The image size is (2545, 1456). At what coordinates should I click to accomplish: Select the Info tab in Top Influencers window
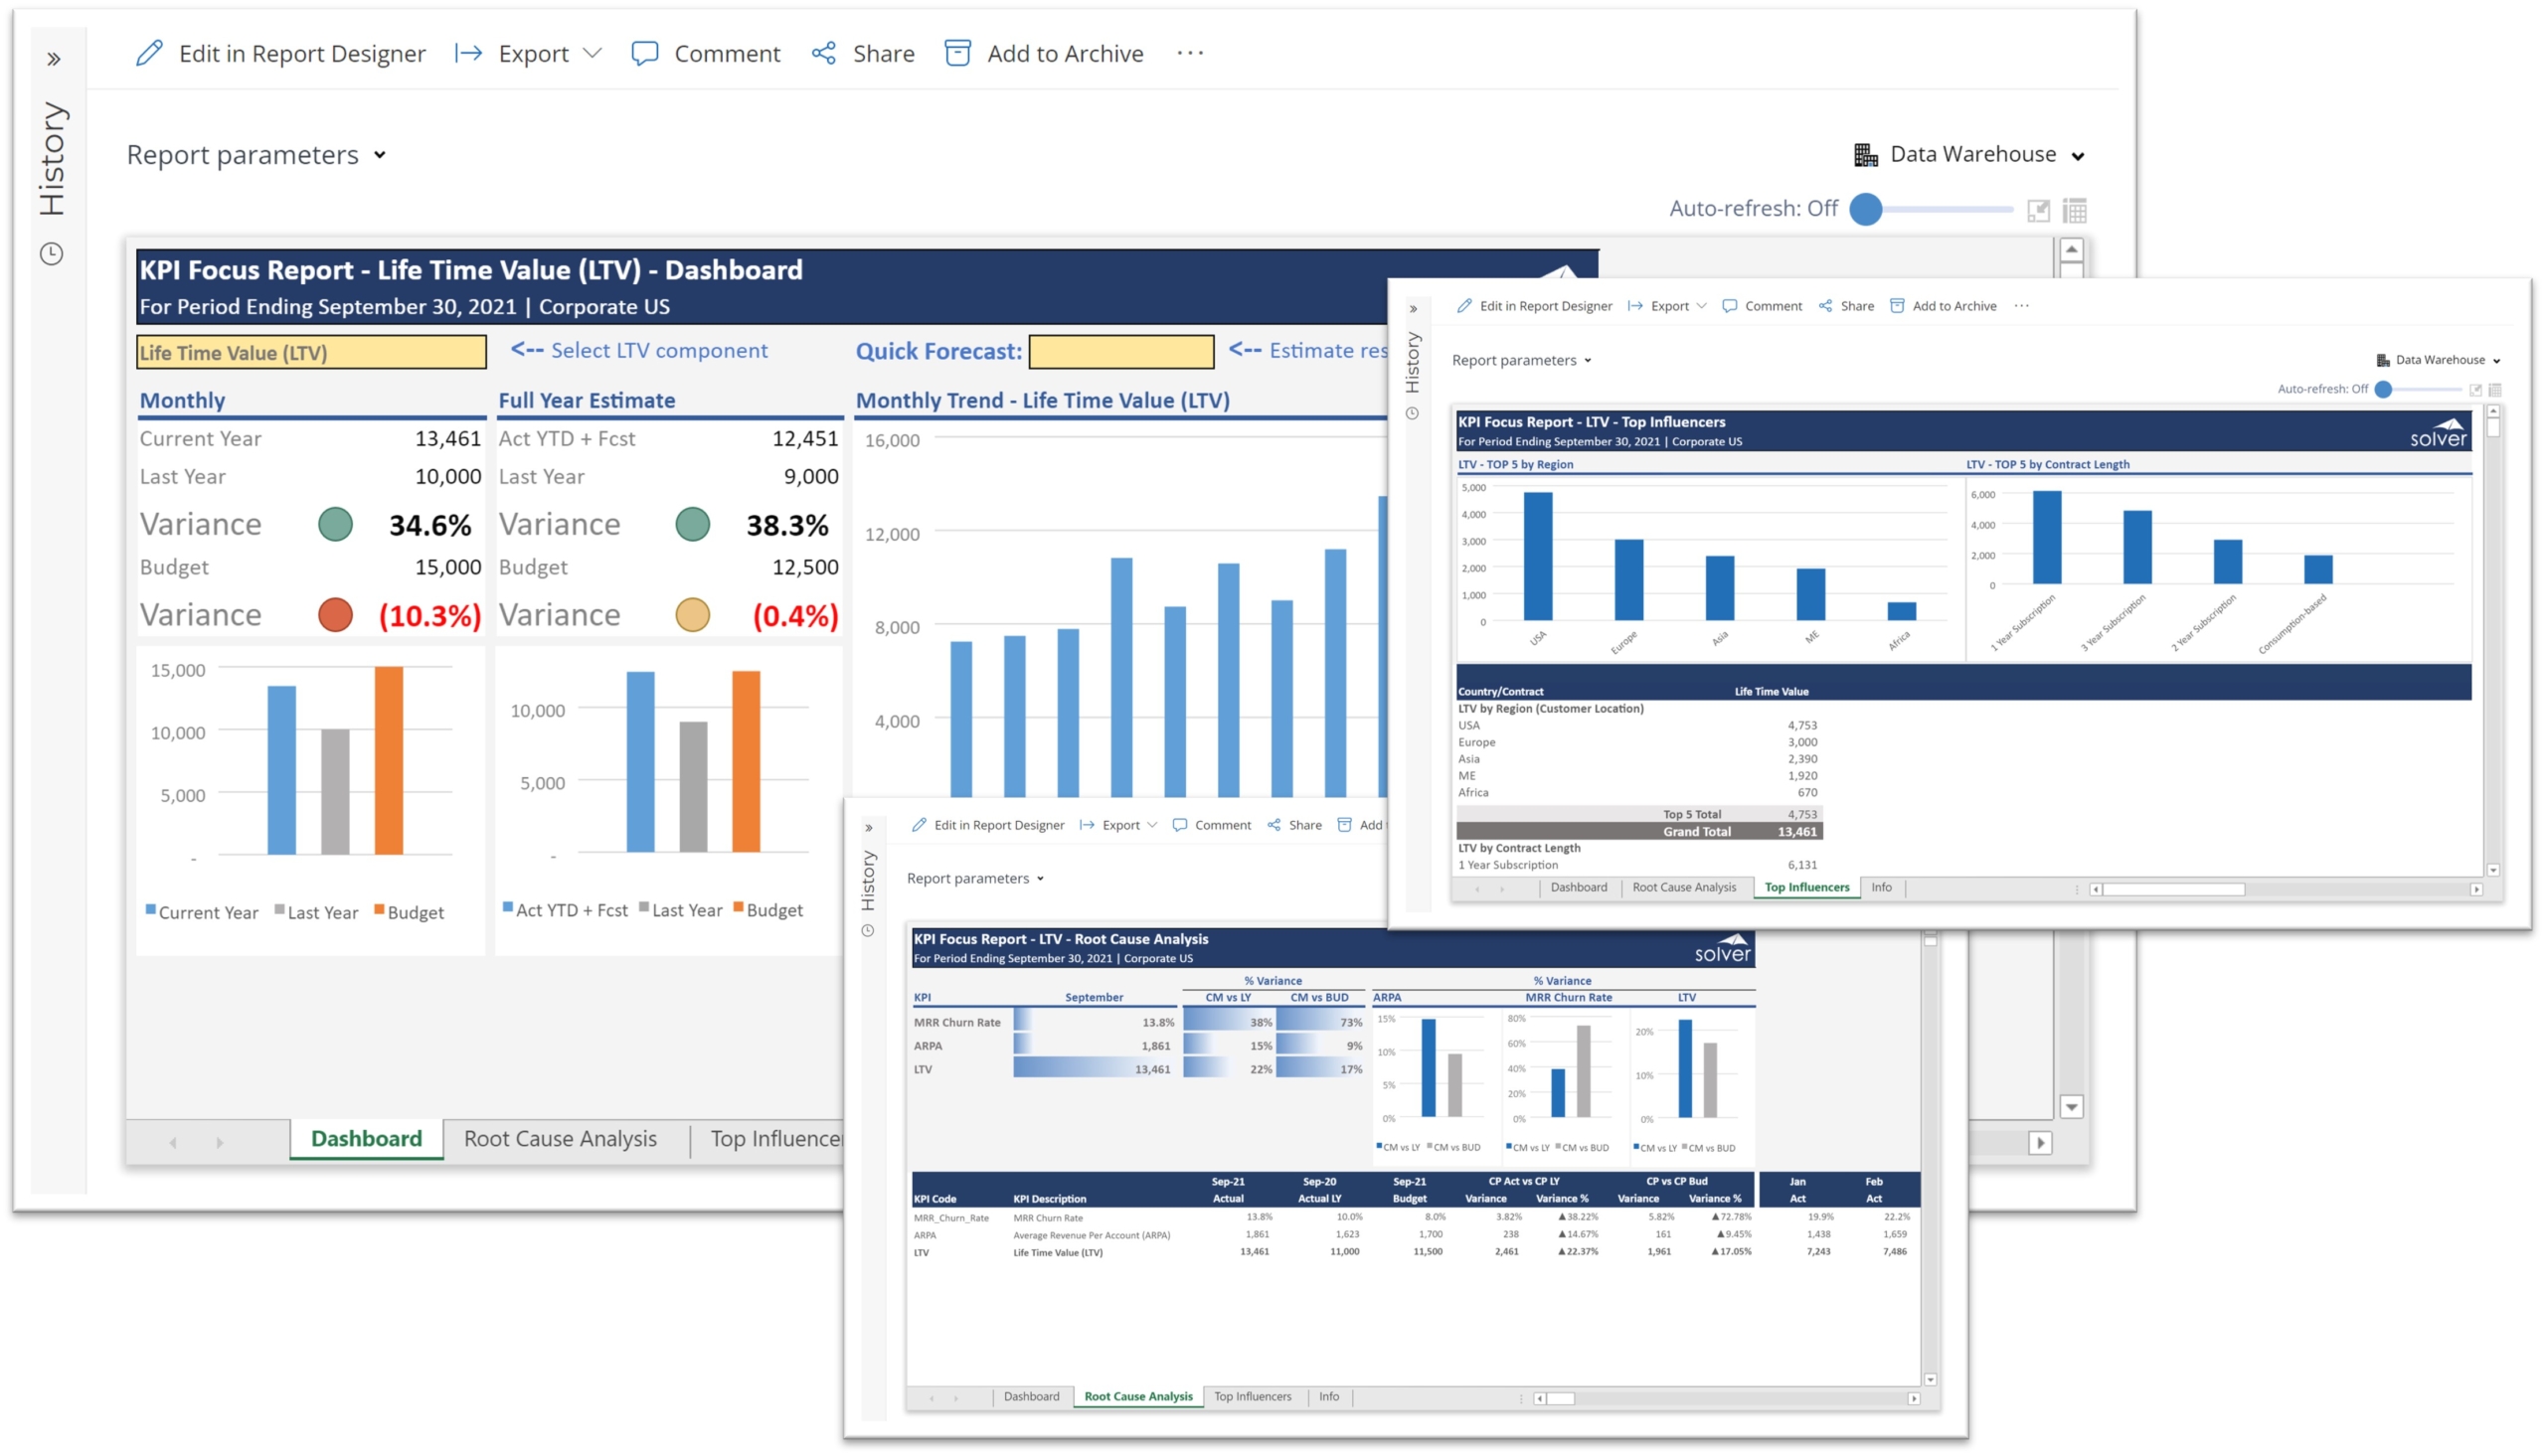pyautogui.click(x=1882, y=887)
